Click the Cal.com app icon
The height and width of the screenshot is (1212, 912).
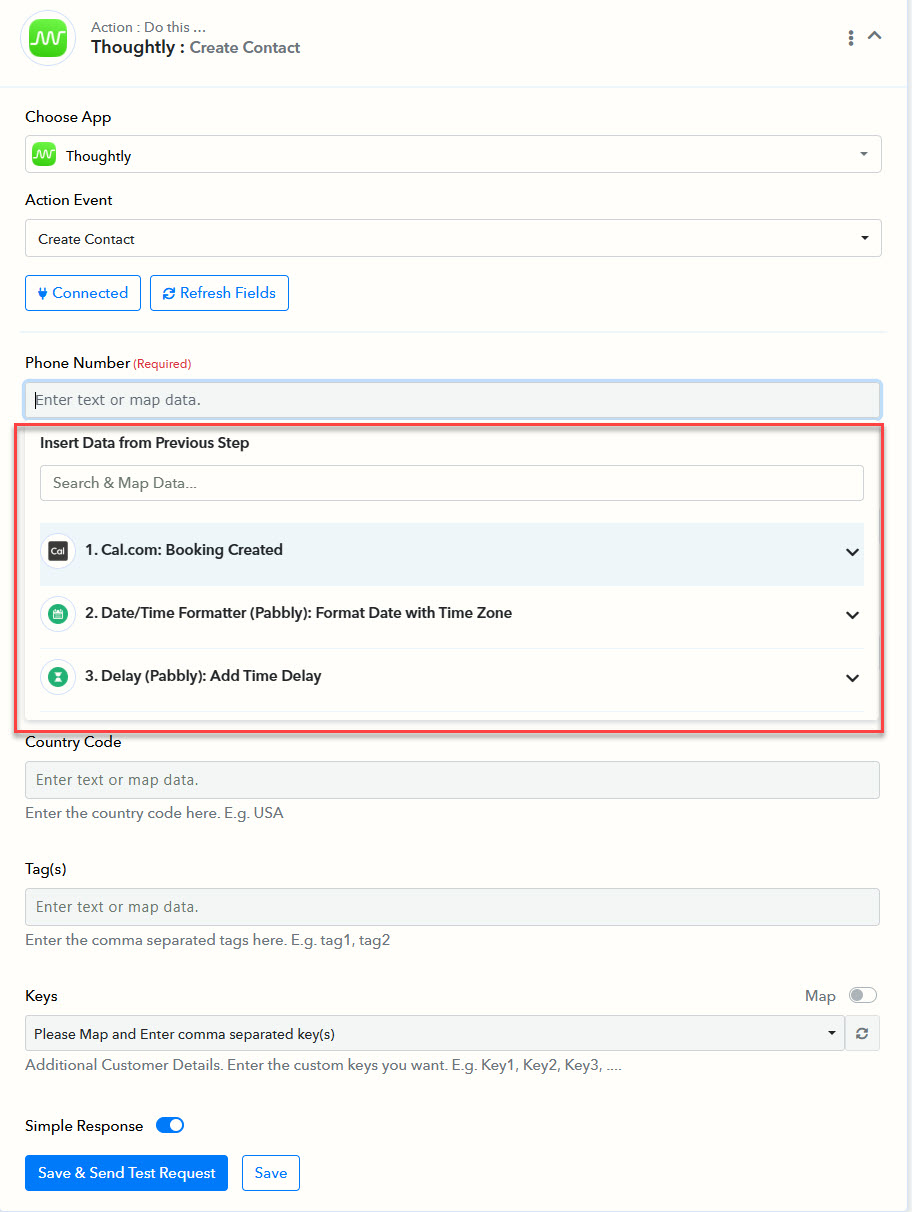58,551
